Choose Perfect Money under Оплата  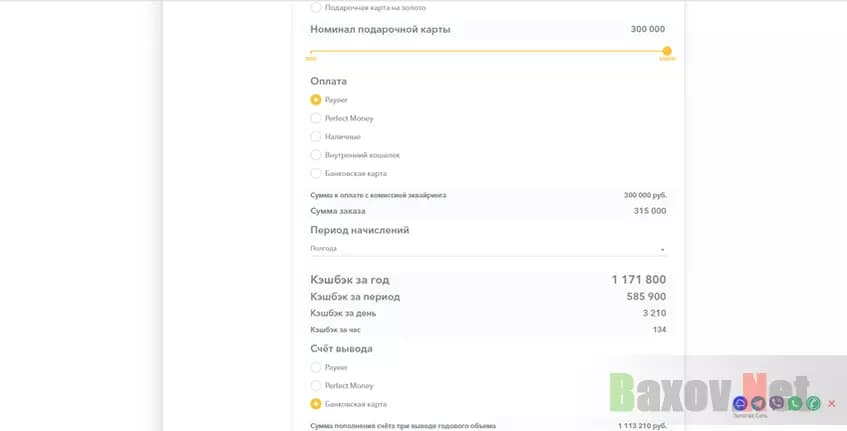(315, 118)
